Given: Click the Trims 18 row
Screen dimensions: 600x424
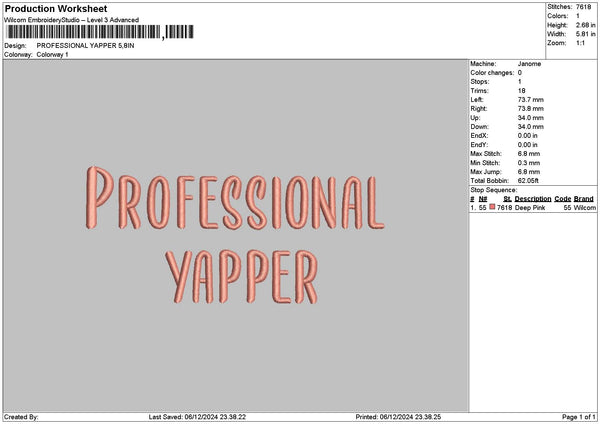Looking at the screenshot, I should [x=498, y=91].
